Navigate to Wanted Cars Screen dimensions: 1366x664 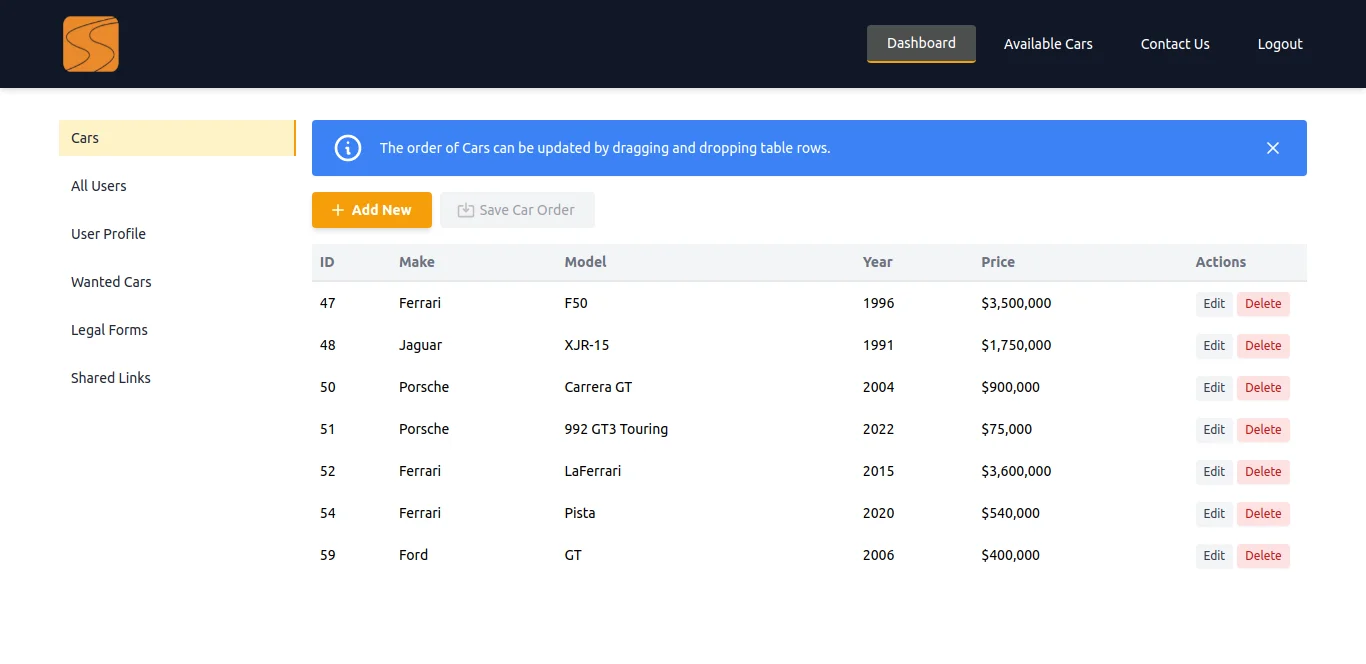coord(177,282)
